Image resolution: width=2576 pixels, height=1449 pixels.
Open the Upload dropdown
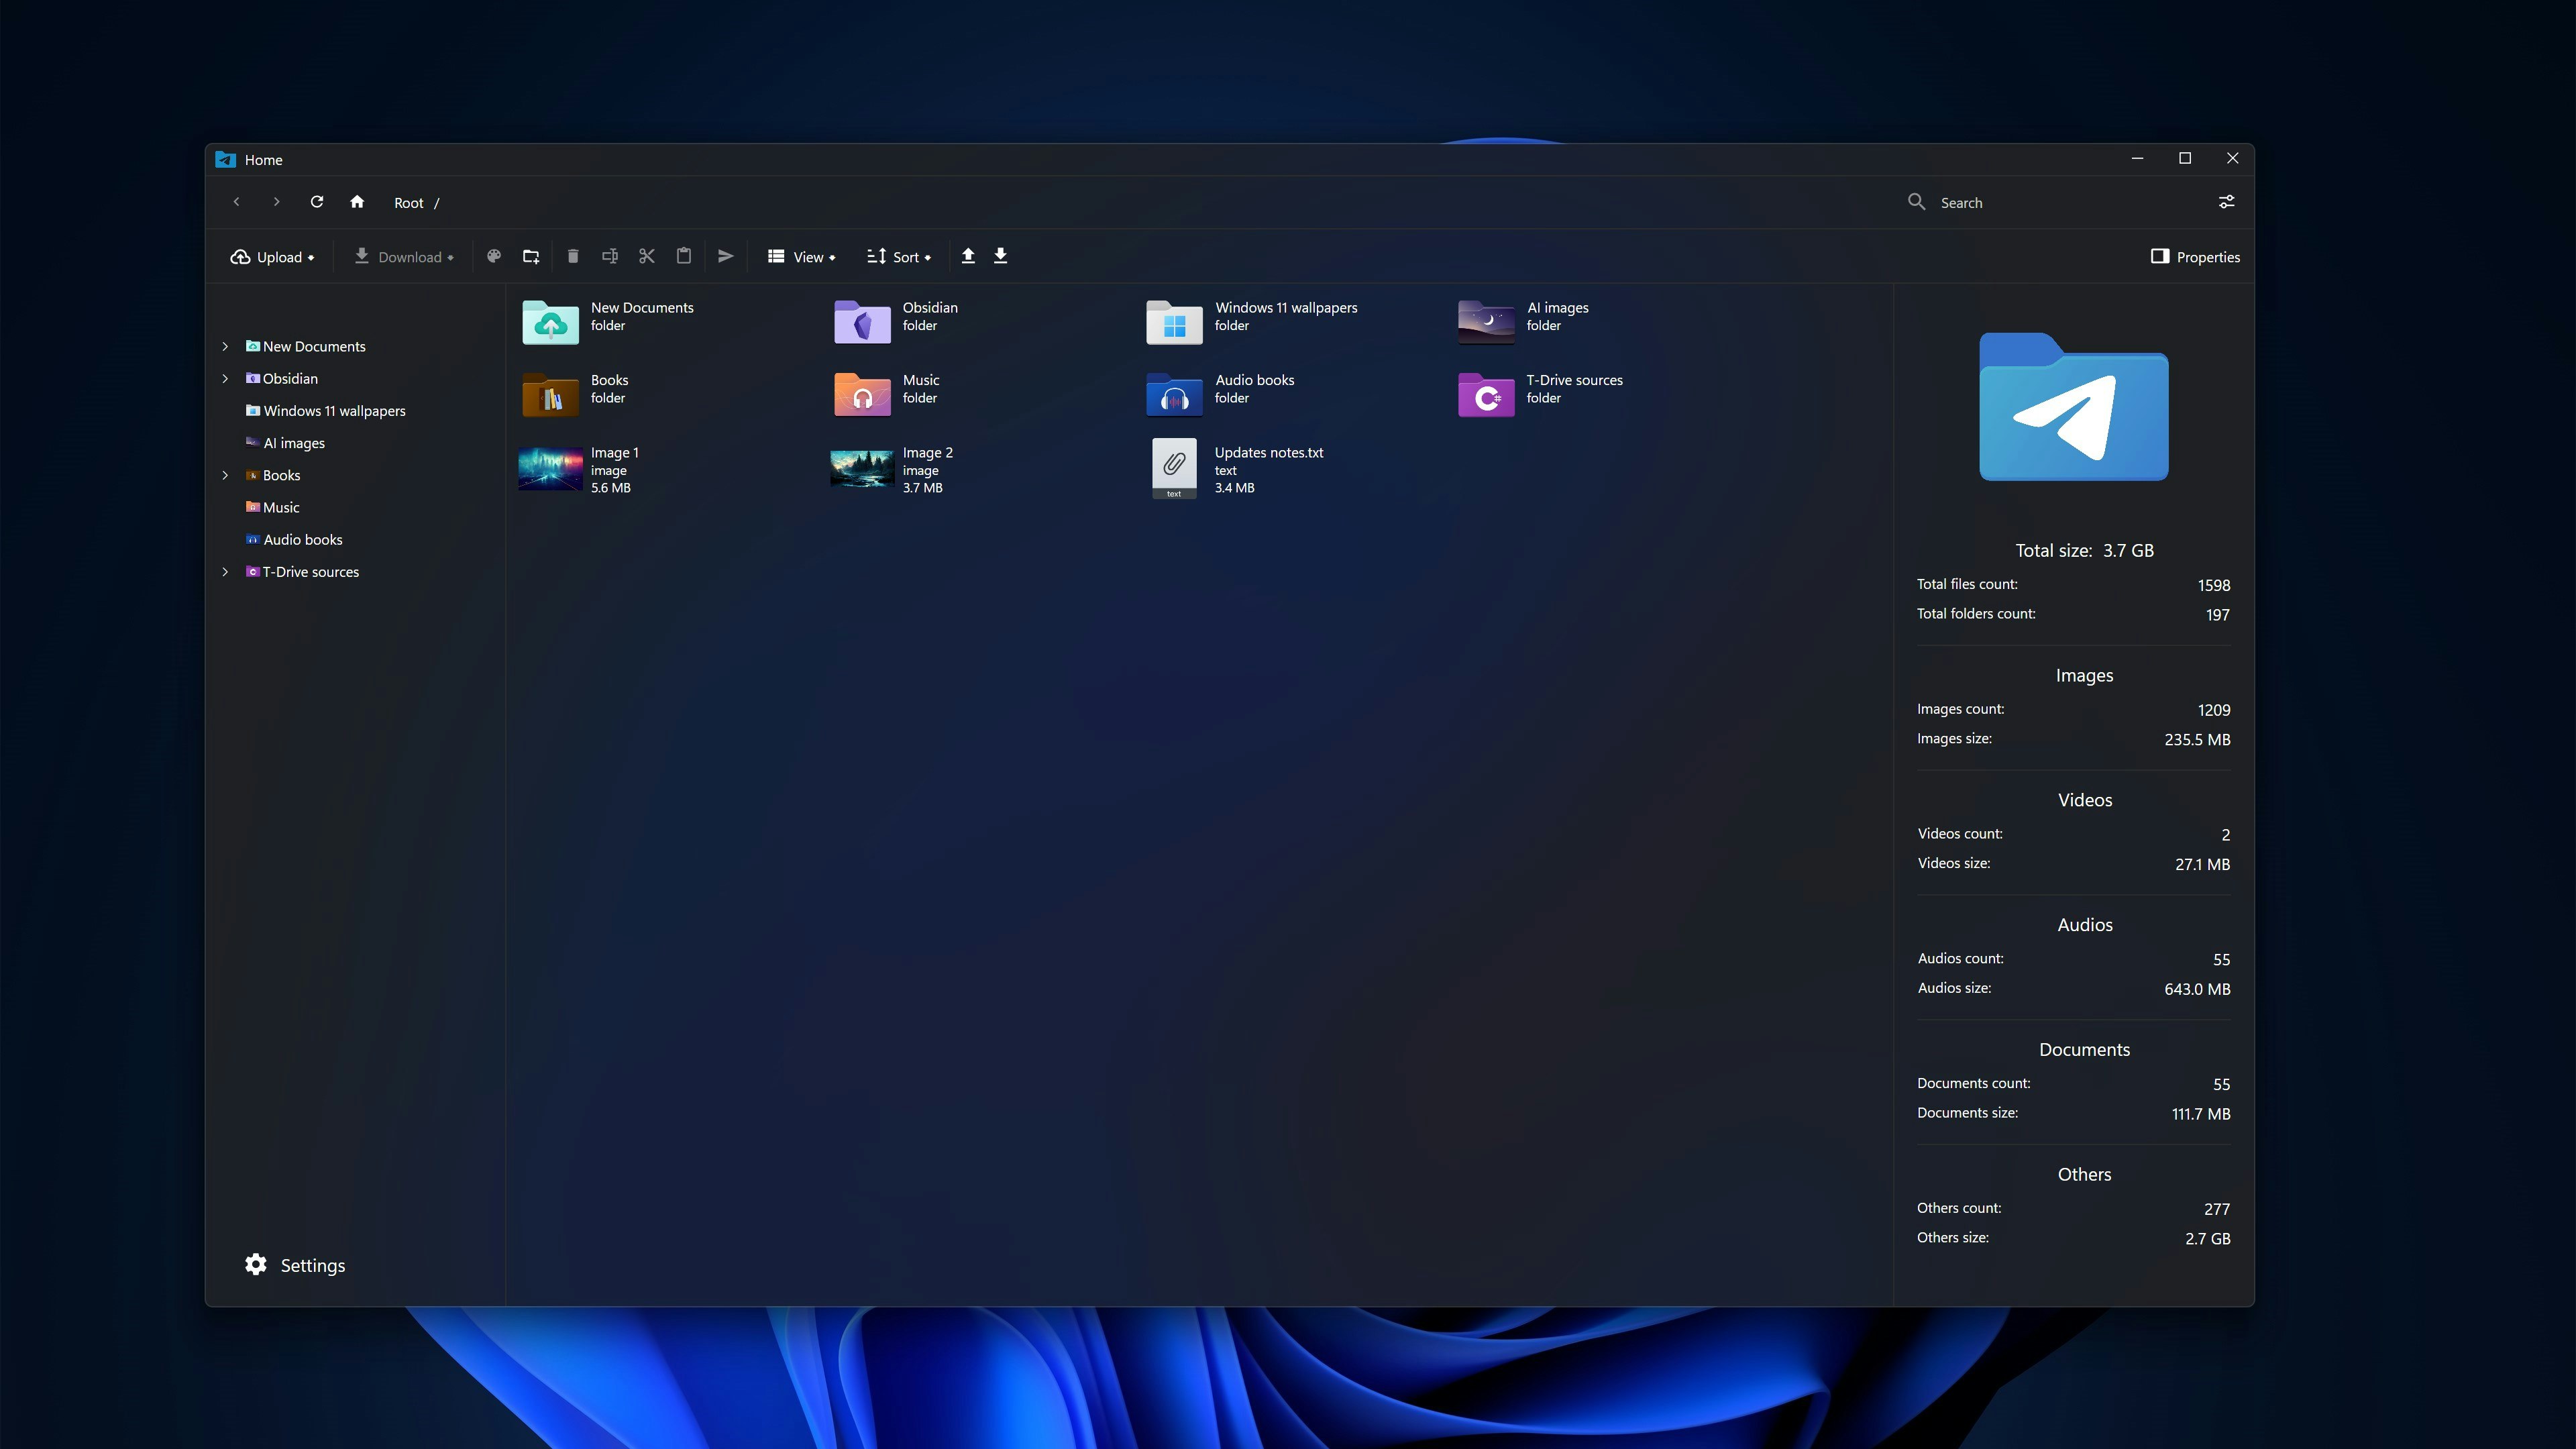[272, 257]
